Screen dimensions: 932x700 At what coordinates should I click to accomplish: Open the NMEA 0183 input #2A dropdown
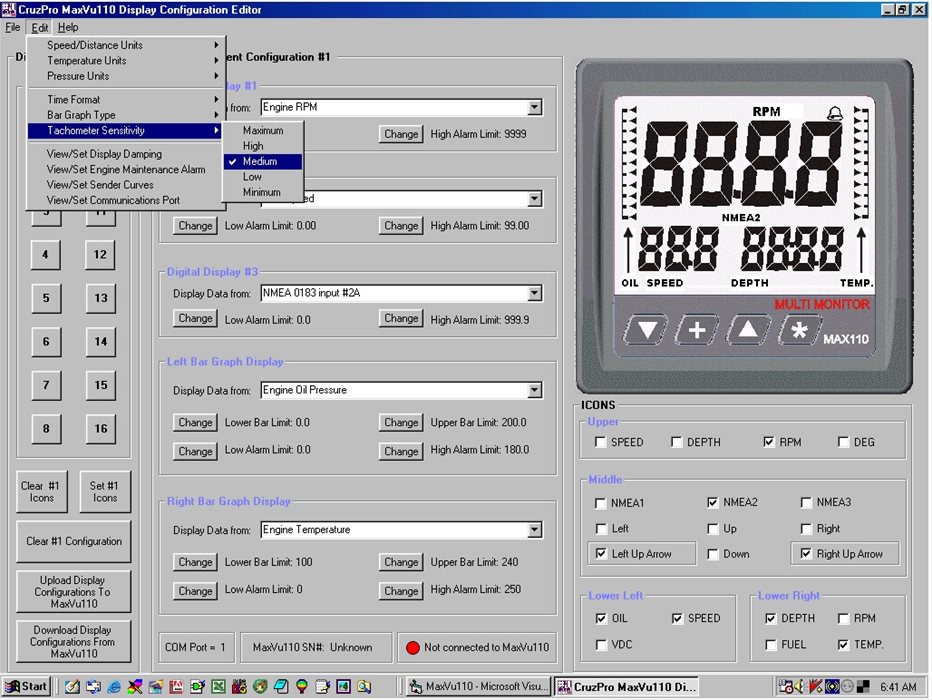535,293
